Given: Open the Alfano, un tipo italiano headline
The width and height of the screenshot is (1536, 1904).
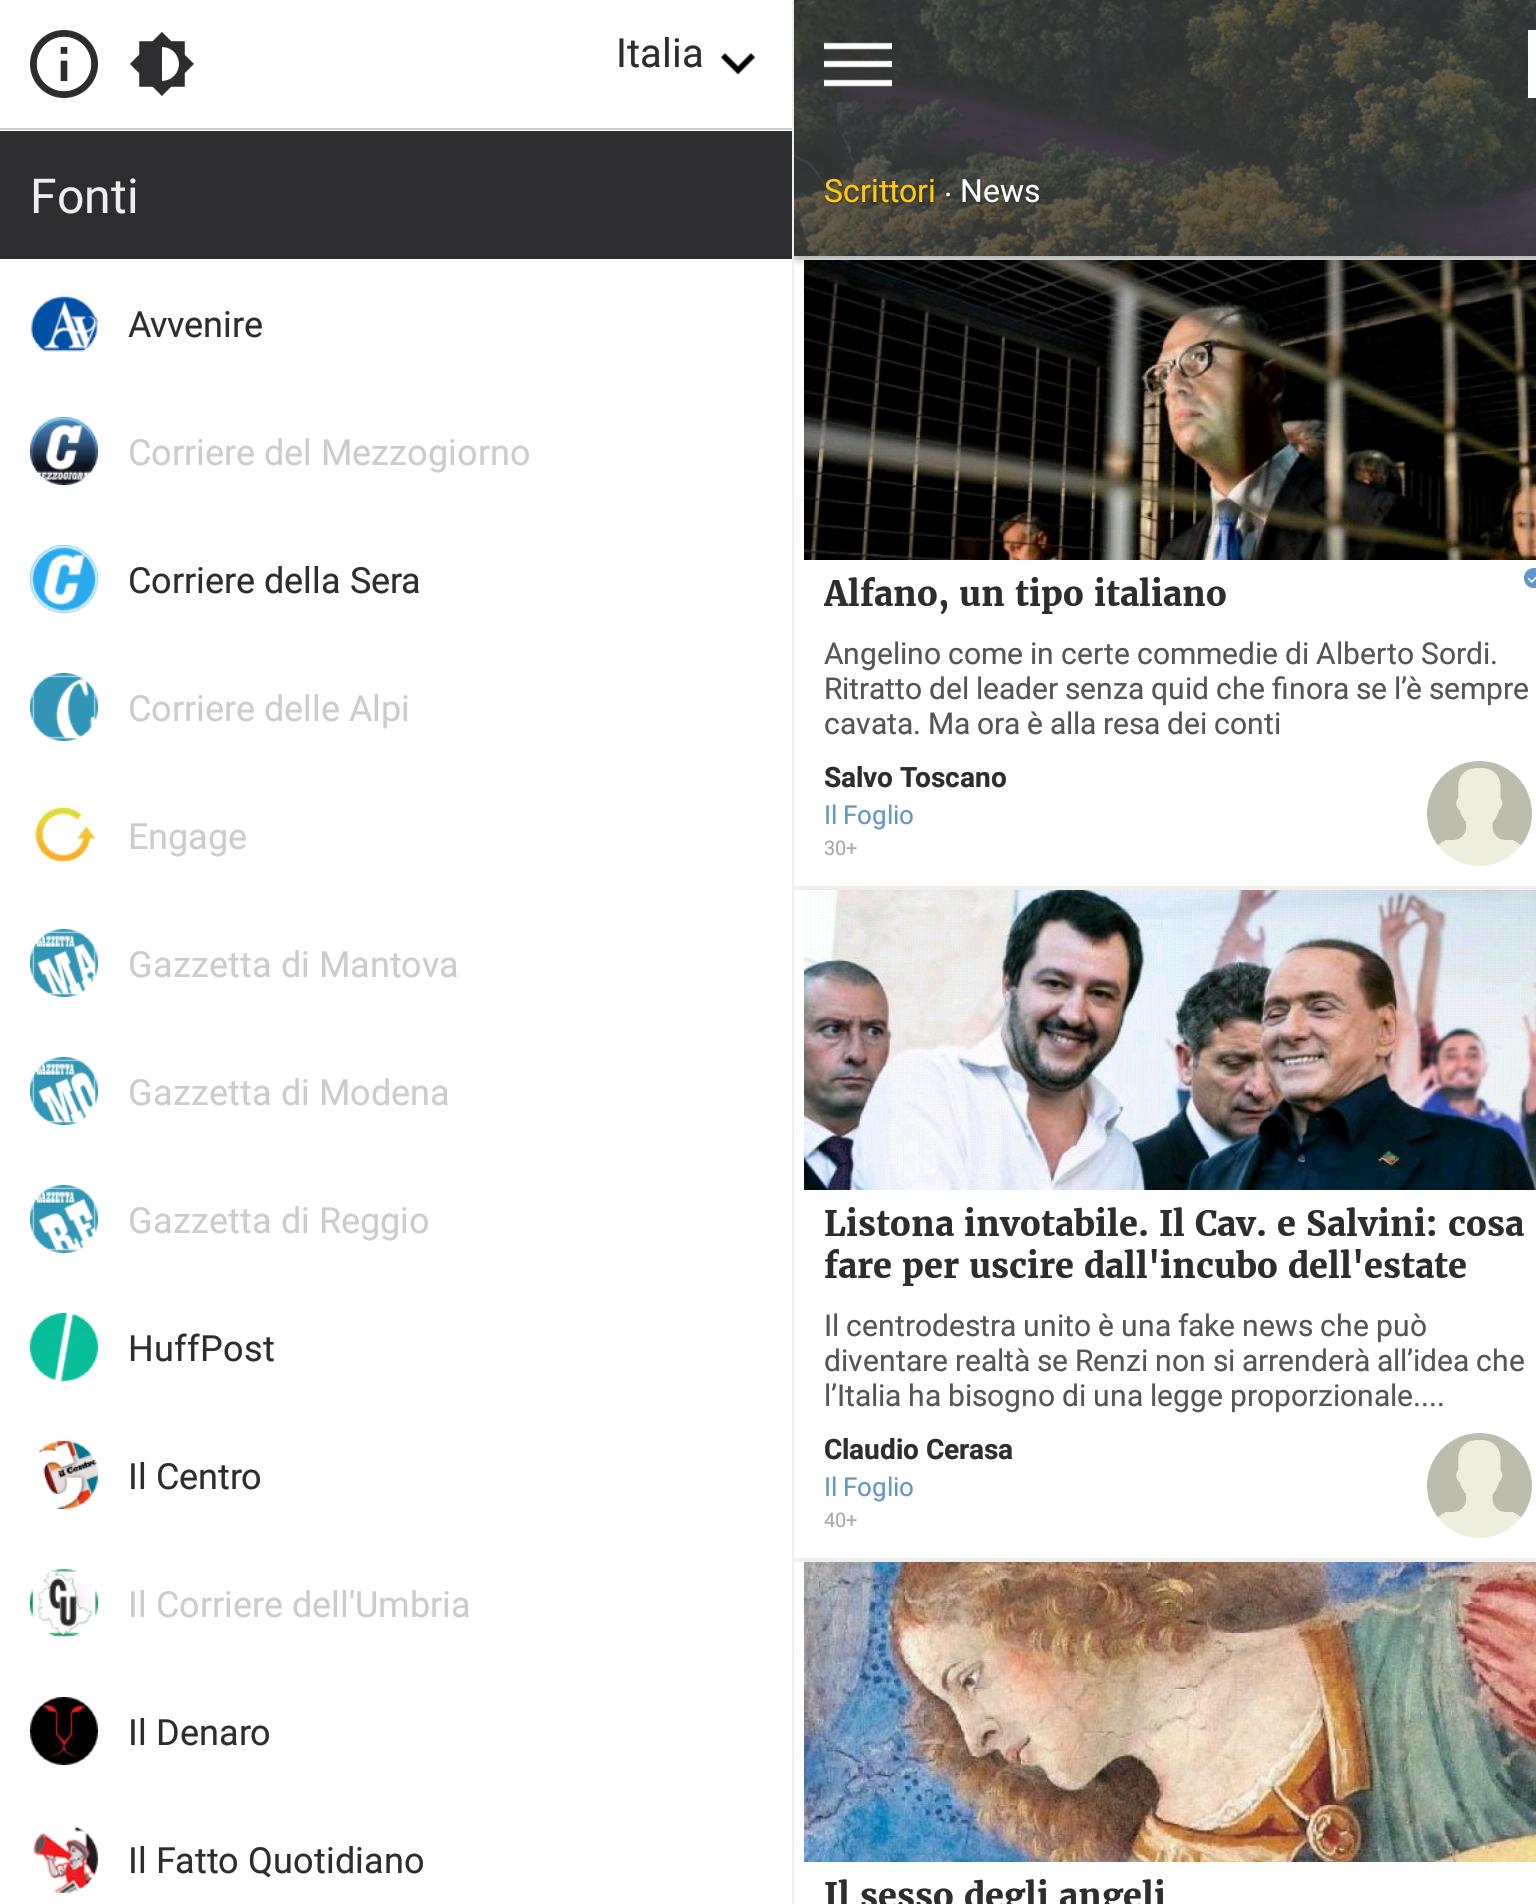Looking at the screenshot, I should [1025, 593].
